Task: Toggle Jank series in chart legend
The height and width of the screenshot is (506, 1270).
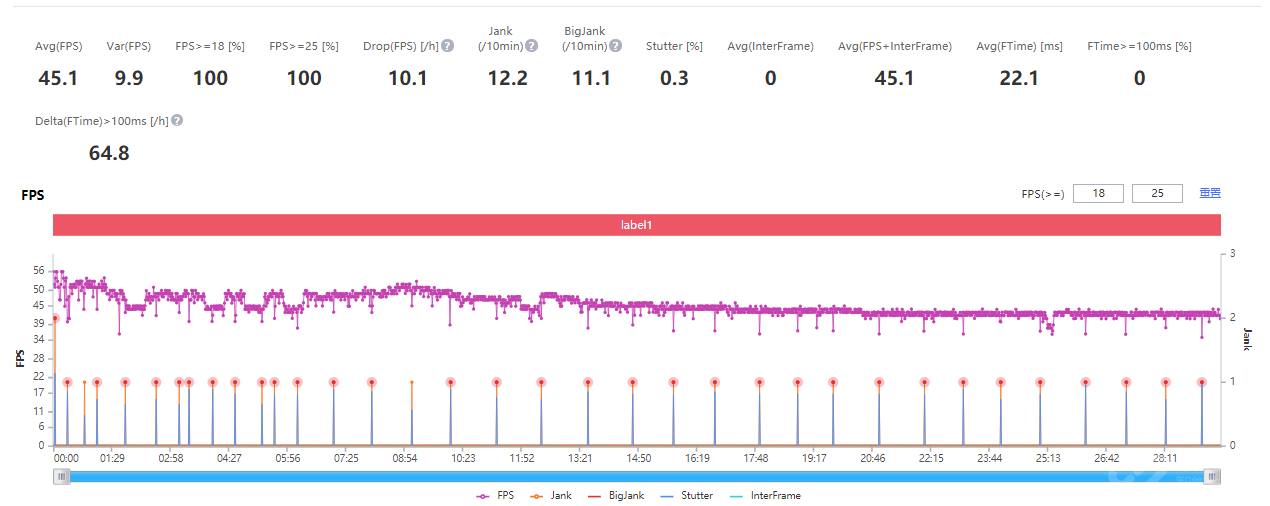Action: pos(550,495)
